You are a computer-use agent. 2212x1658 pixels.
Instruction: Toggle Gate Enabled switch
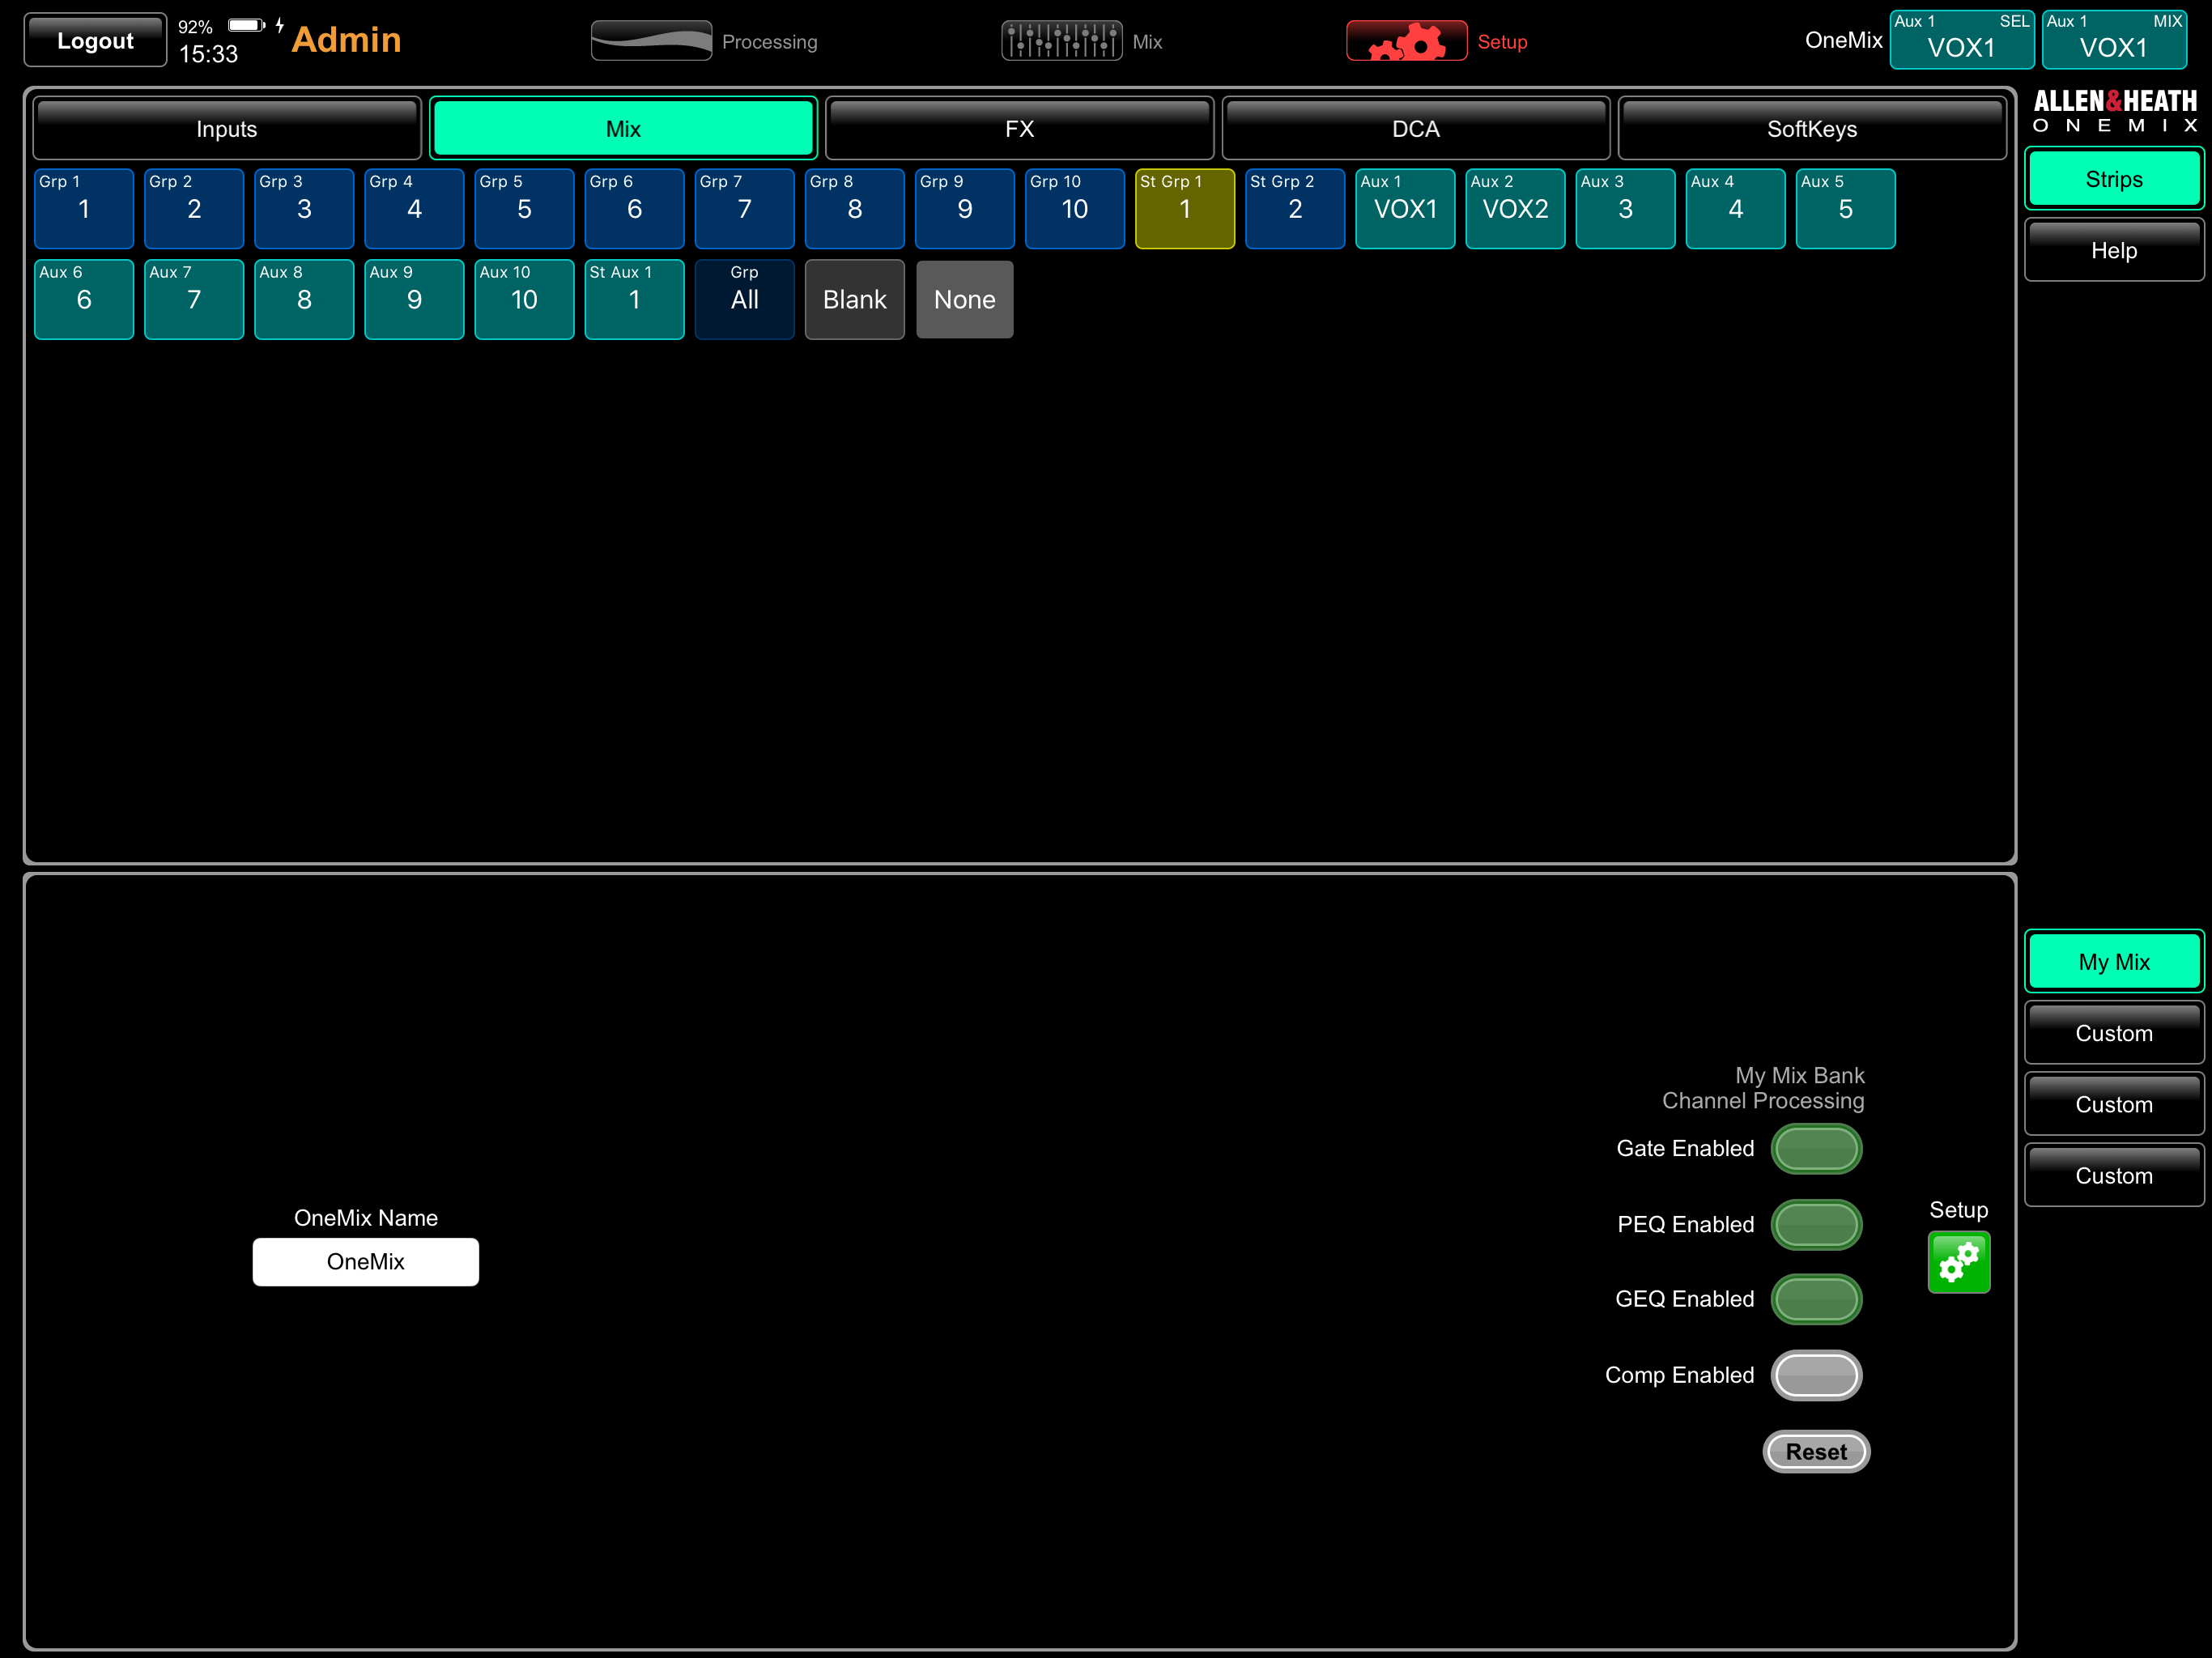pyautogui.click(x=1815, y=1148)
